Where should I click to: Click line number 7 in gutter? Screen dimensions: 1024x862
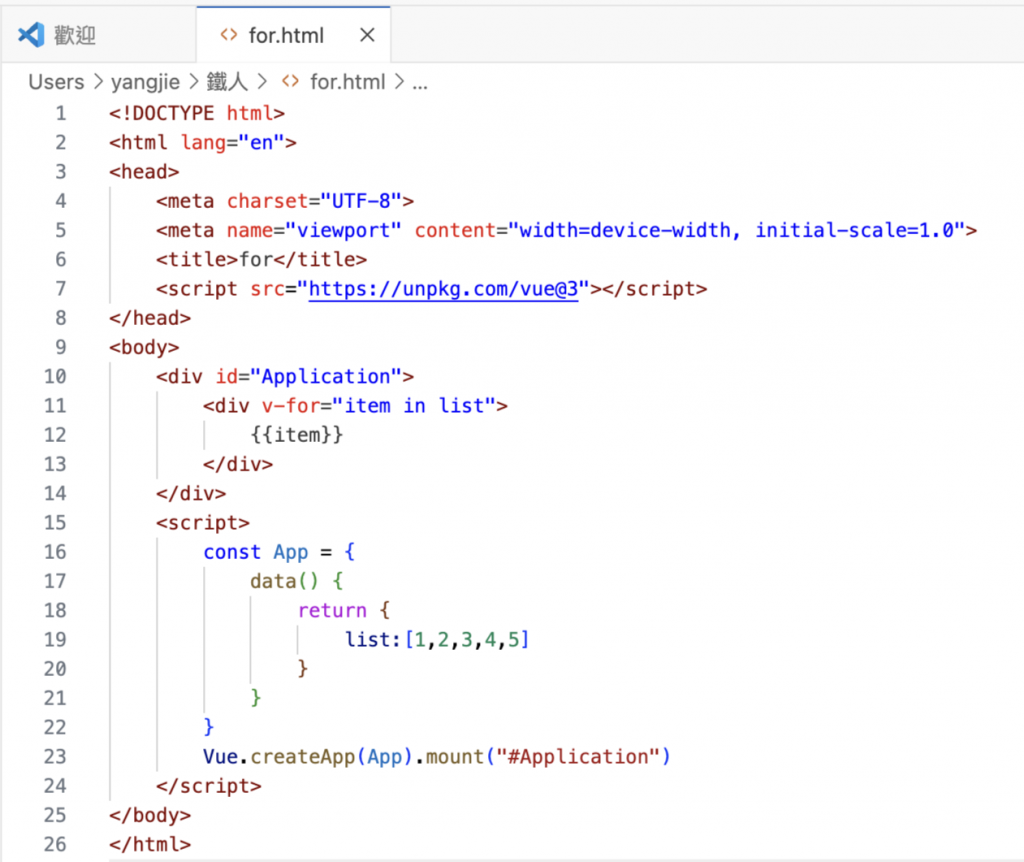click(x=61, y=289)
